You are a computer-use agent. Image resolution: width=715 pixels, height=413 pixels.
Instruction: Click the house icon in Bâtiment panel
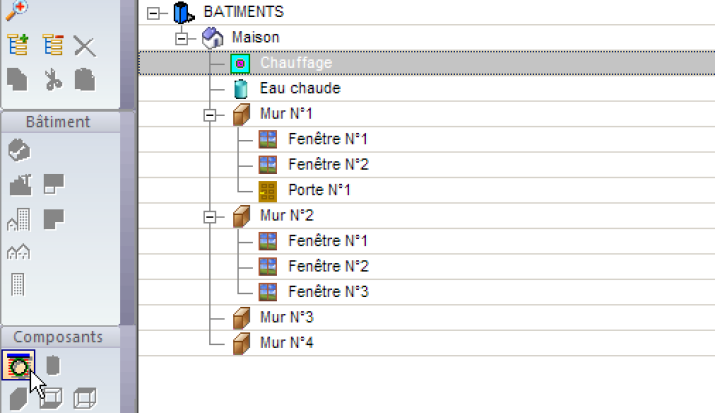(19, 150)
